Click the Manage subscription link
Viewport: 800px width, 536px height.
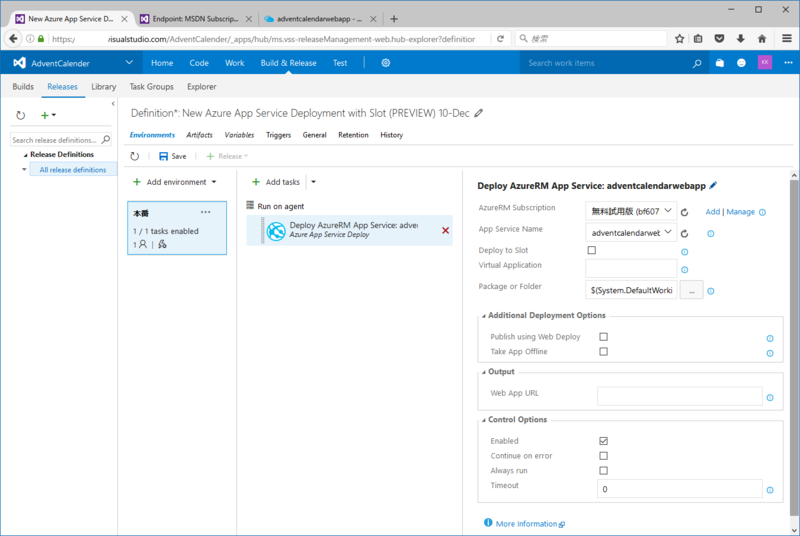click(x=740, y=212)
